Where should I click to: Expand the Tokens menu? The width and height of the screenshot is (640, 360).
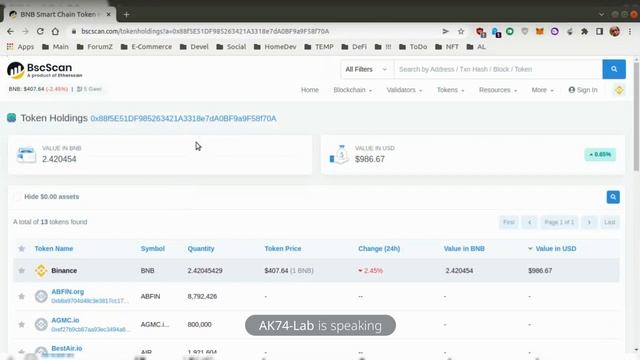pyautogui.click(x=451, y=90)
